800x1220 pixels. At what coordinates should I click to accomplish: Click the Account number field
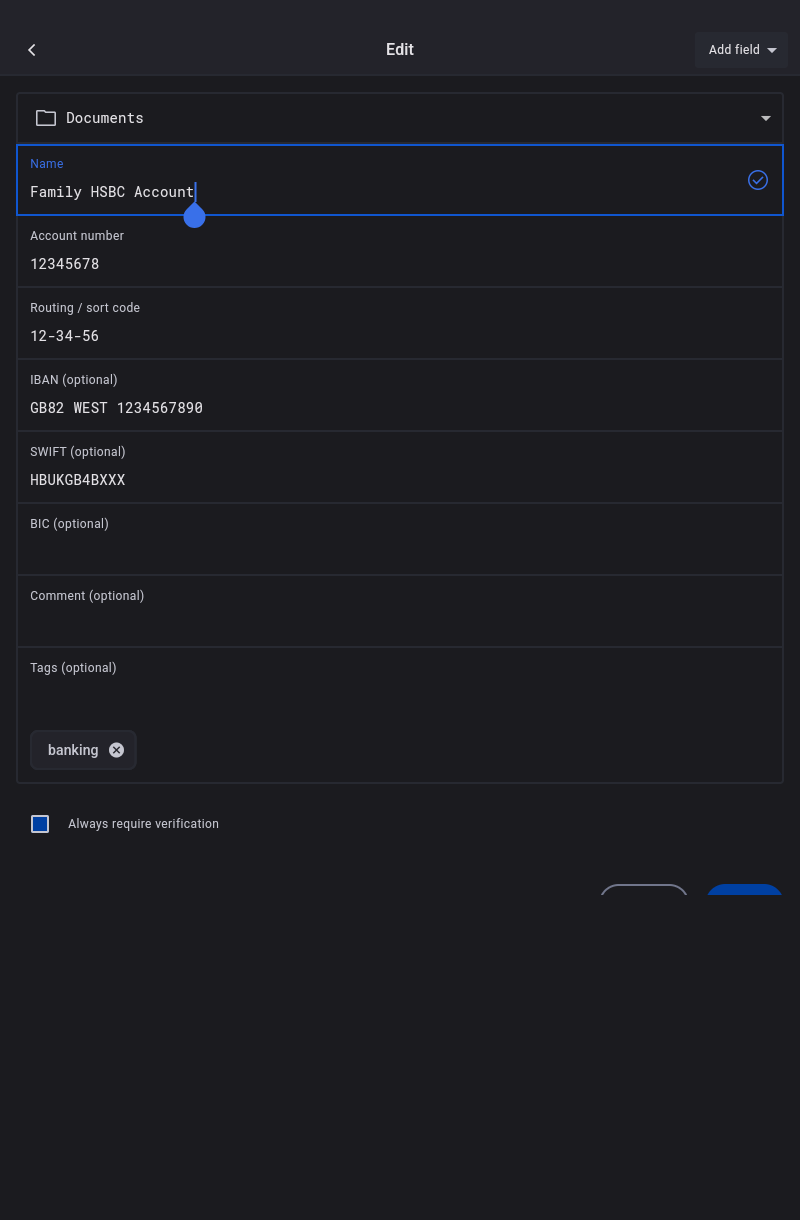[400, 264]
